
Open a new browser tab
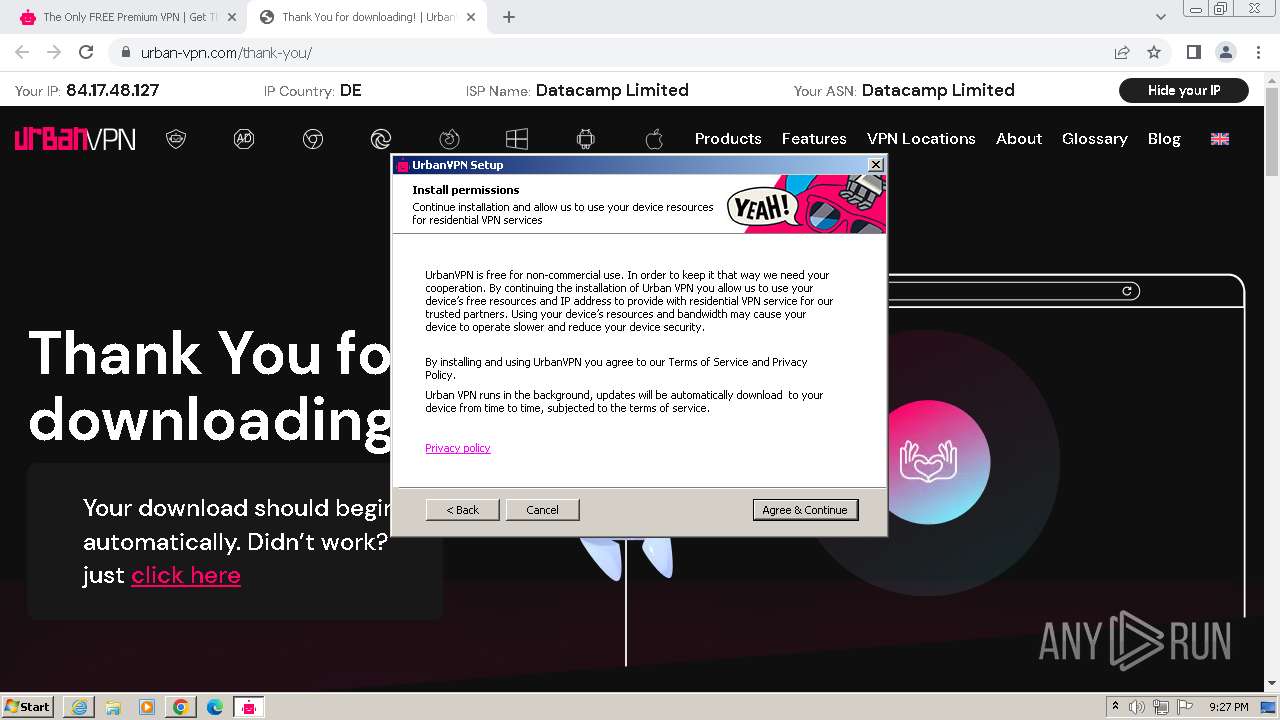point(508,17)
